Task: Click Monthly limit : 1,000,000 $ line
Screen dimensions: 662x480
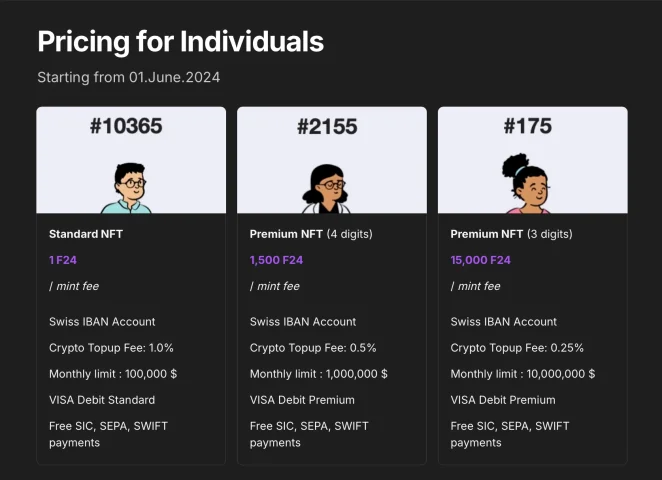Action: pos(318,374)
